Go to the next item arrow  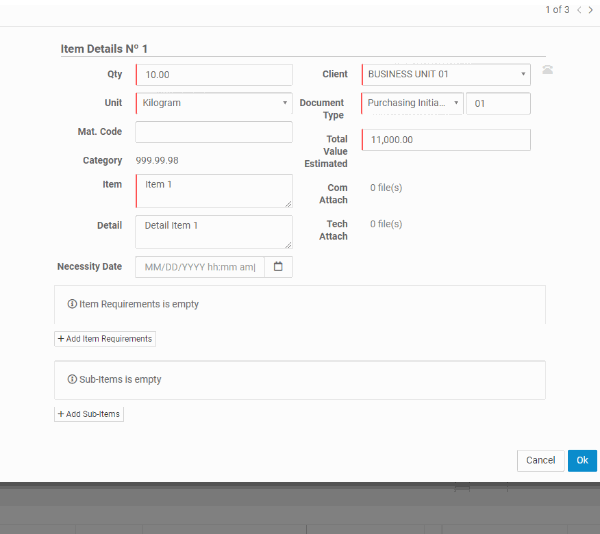tap(590, 10)
